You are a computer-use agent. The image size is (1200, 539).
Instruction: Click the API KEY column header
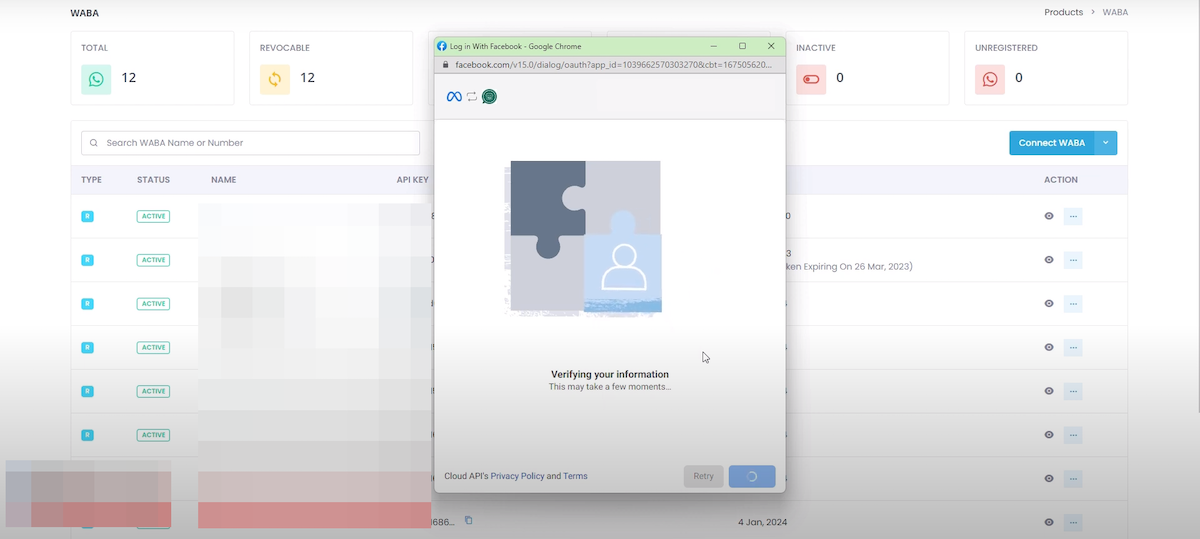point(413,180)
